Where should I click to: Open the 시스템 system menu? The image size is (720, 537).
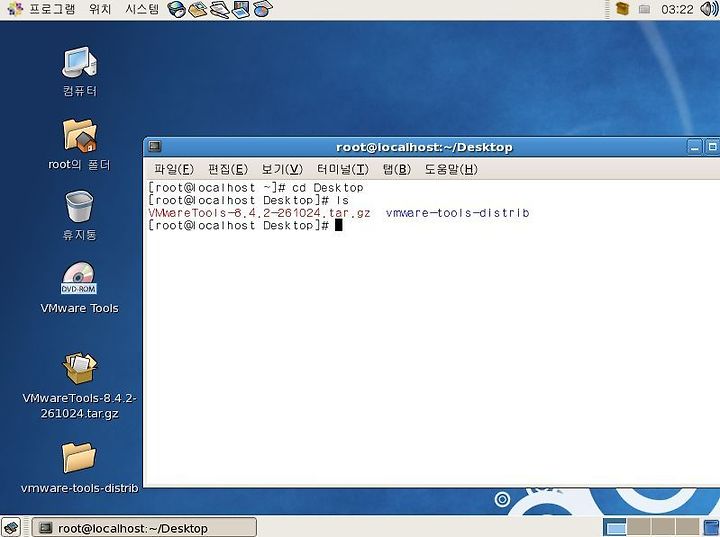tap(142, 9)
